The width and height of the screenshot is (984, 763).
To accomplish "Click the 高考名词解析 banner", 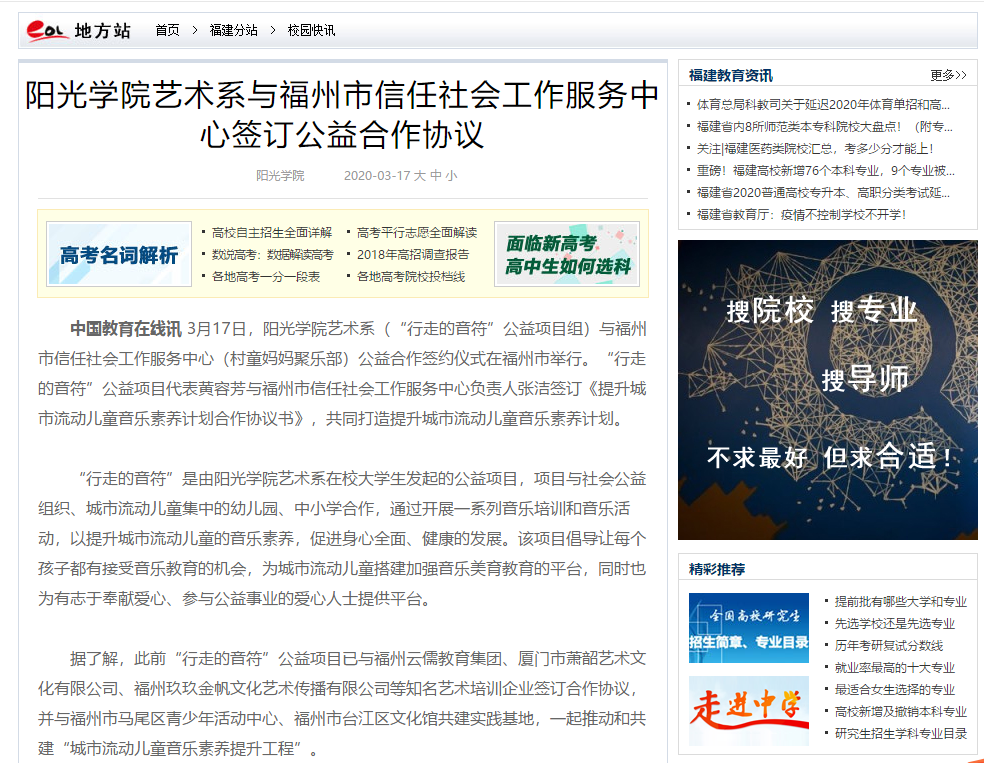I will click(119, 254).
